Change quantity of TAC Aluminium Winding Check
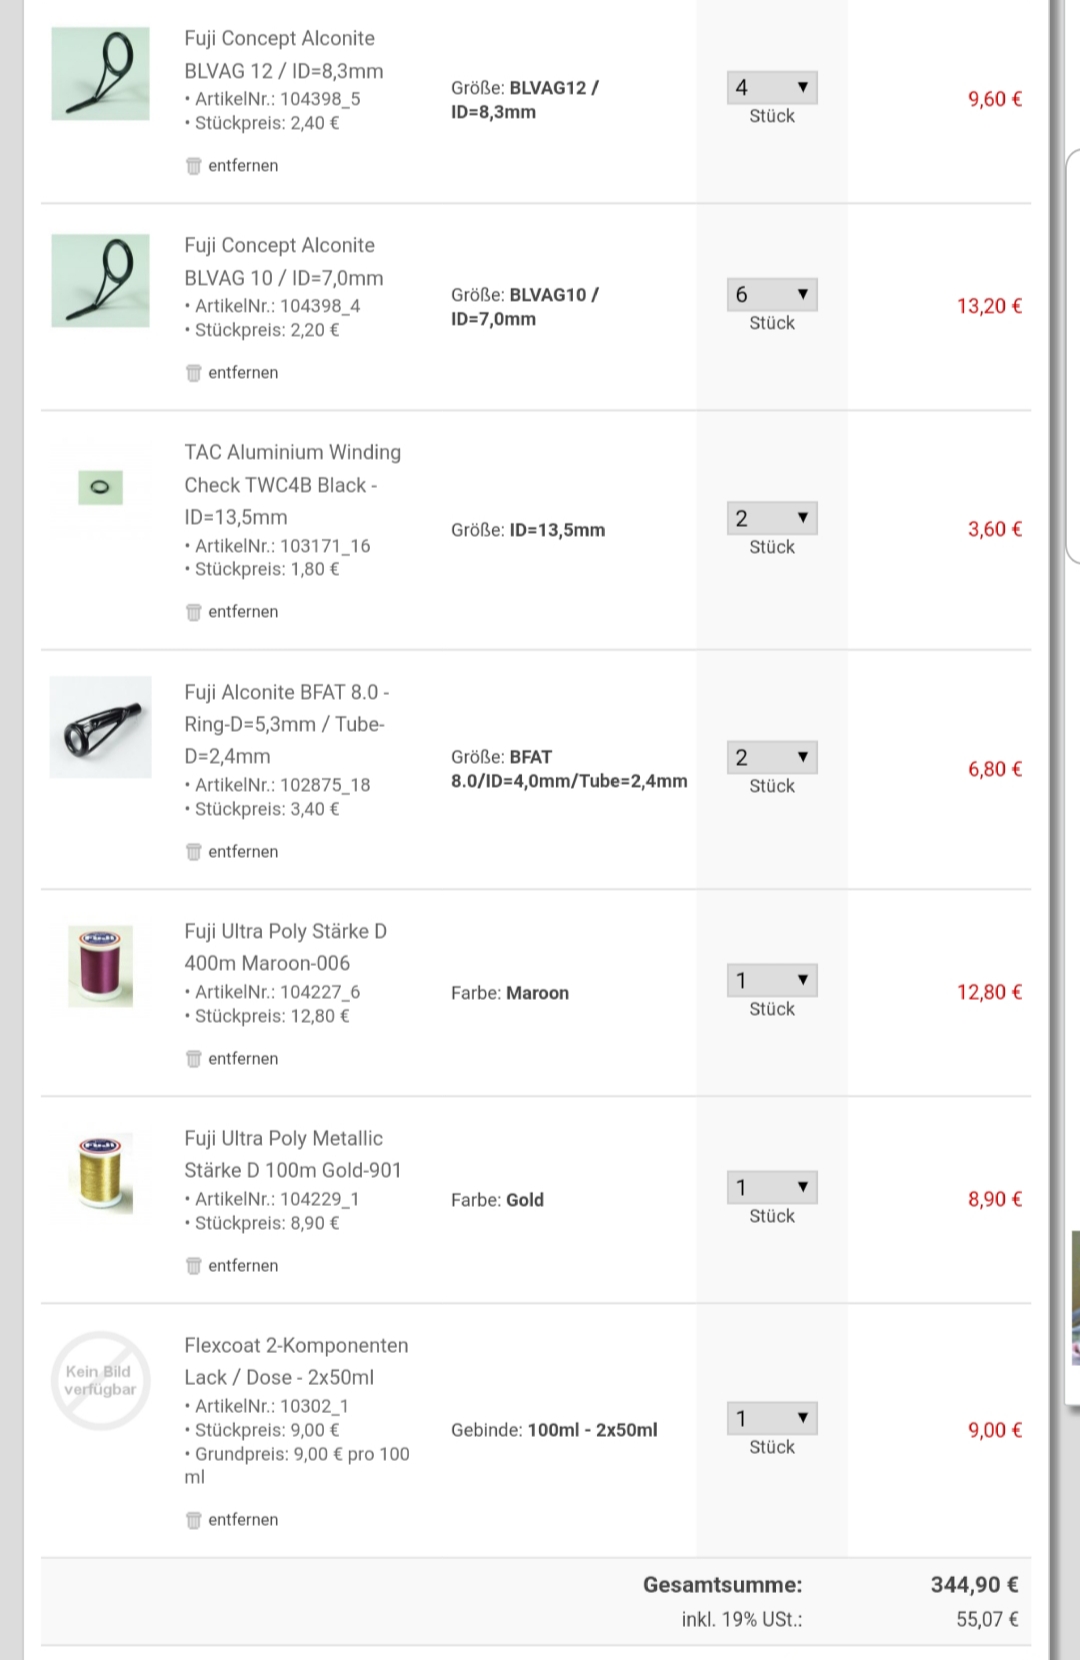Viewport: 1080px width, 1660px height. (771, 518)
